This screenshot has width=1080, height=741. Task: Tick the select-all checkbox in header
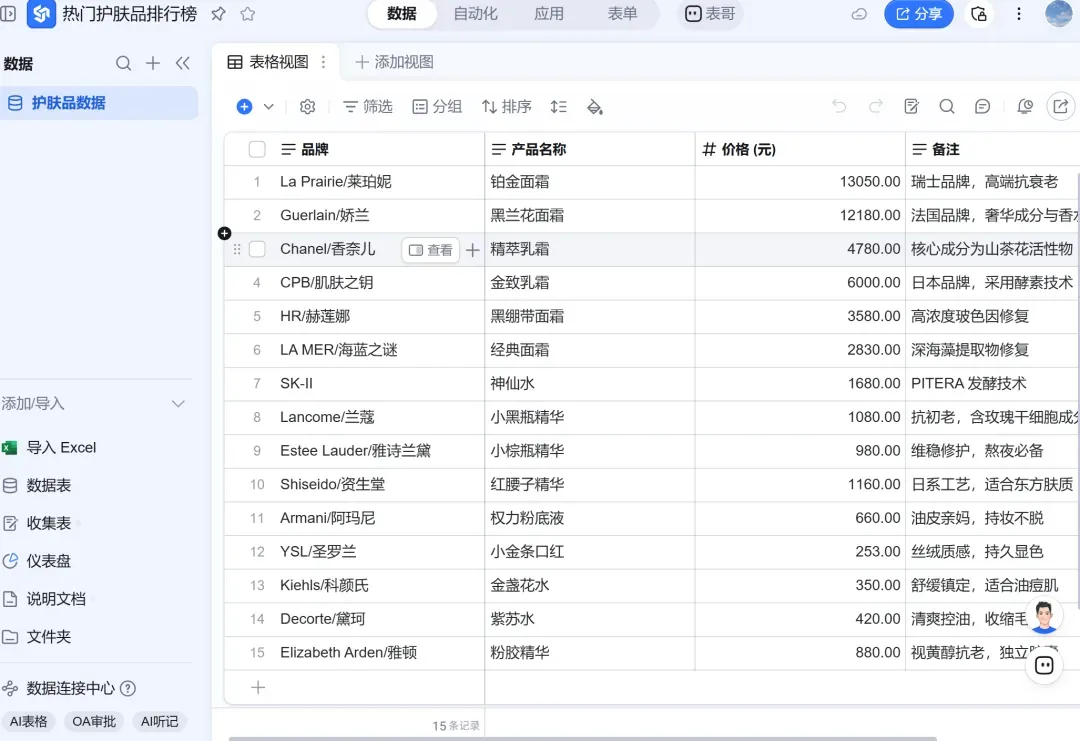[x=257, y=149]
